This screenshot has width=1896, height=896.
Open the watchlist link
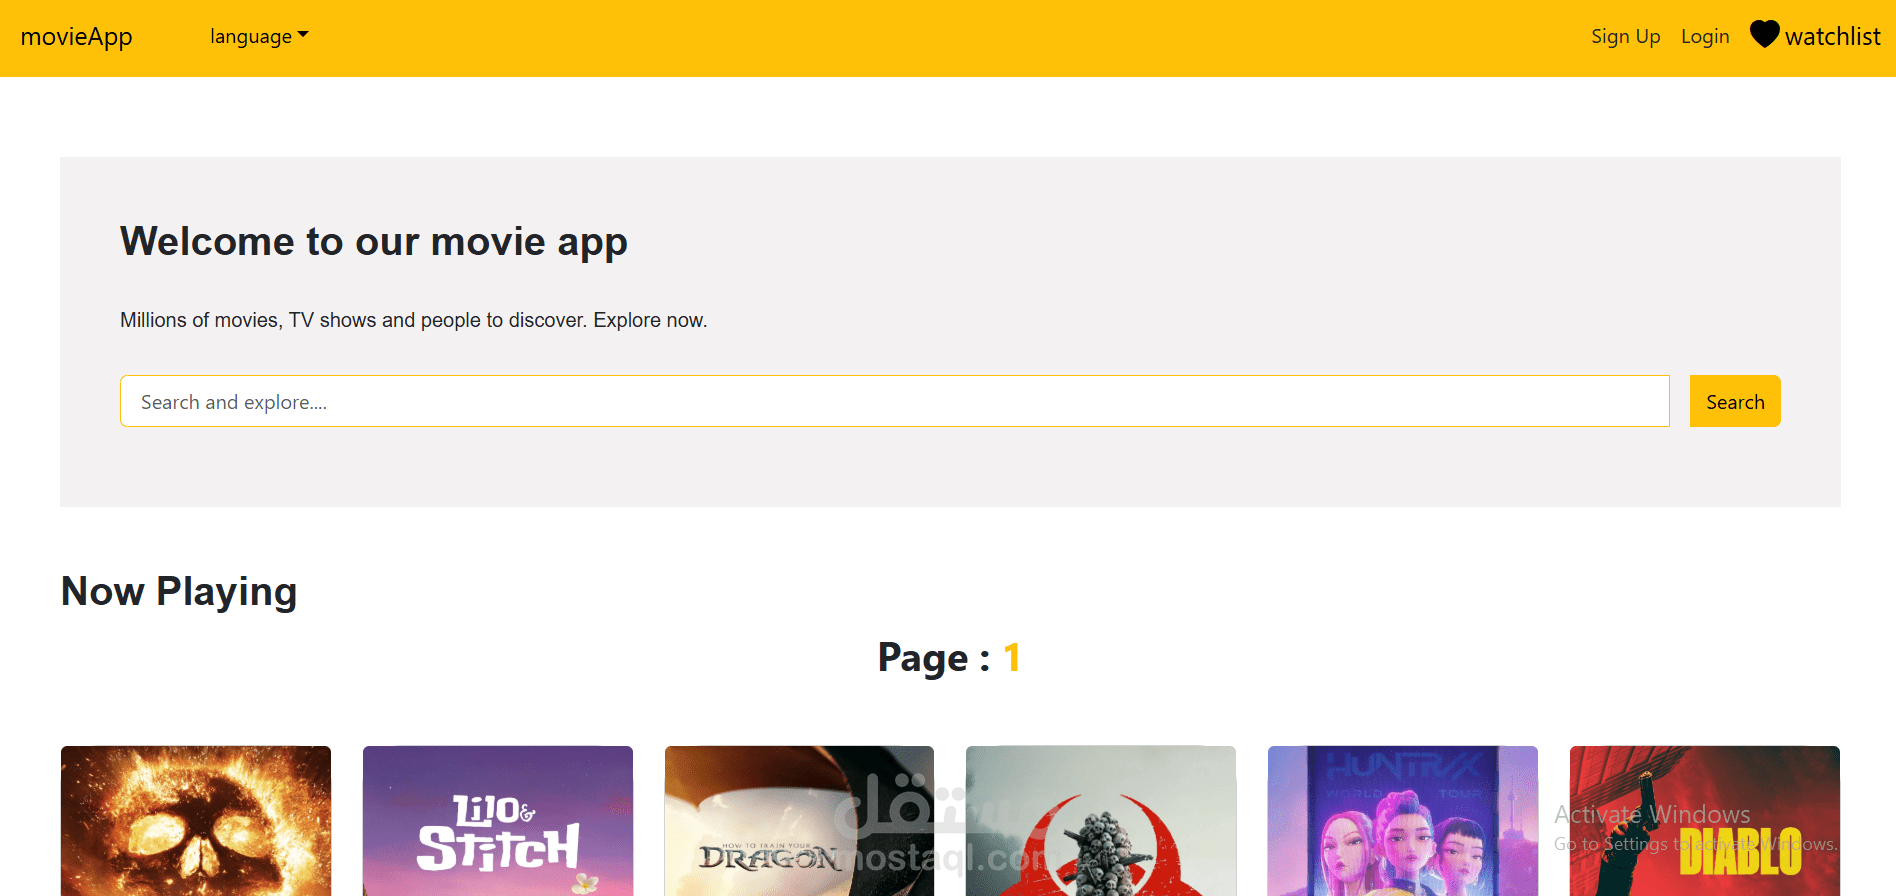pyautogui.click(x=1832, y=36)
